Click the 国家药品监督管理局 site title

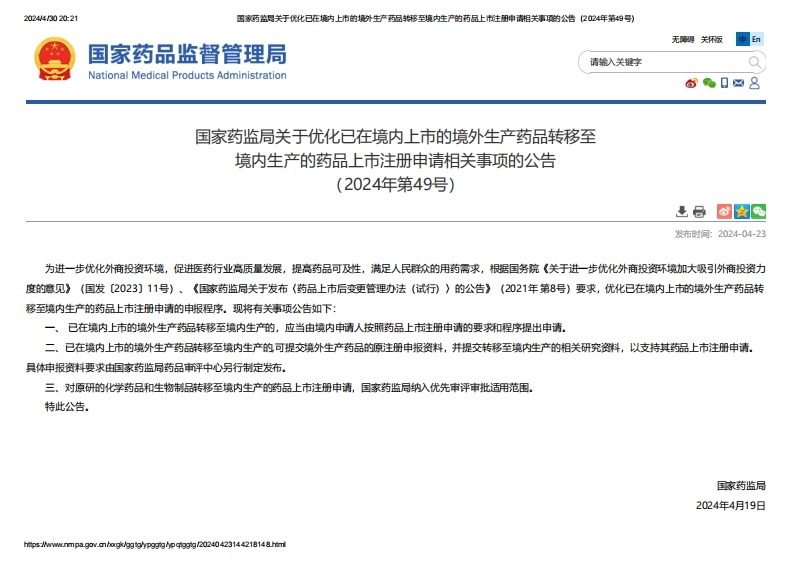click(187, 54)
